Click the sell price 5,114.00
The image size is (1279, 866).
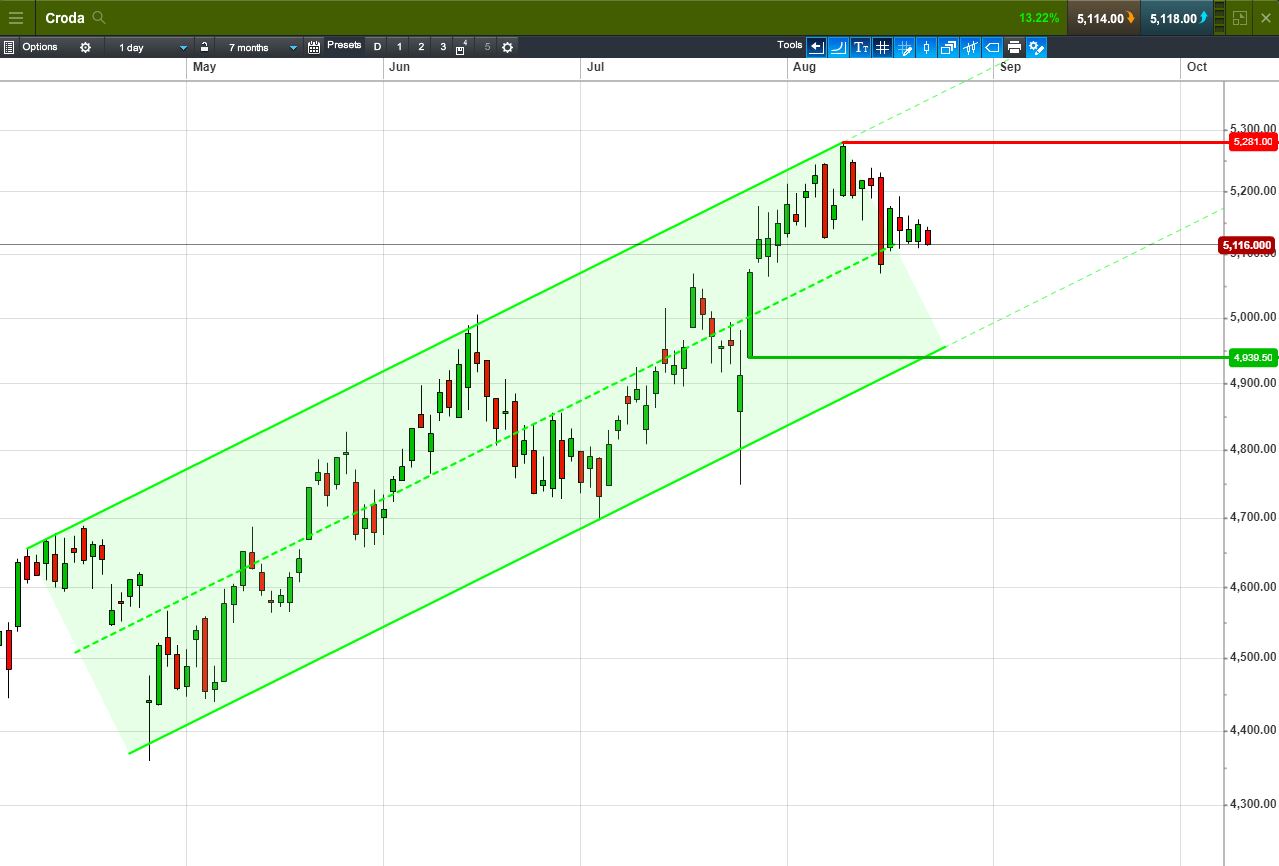(x=1104, y=18)
